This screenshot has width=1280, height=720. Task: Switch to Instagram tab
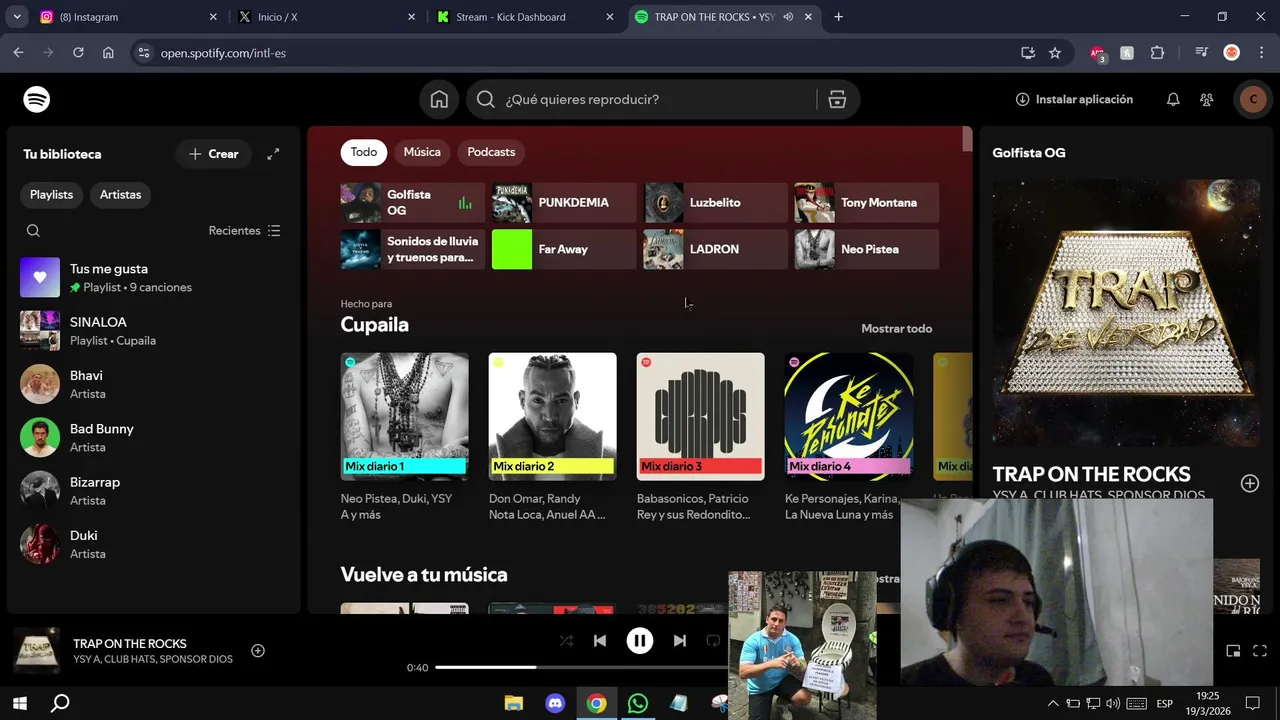click(127, 17)
